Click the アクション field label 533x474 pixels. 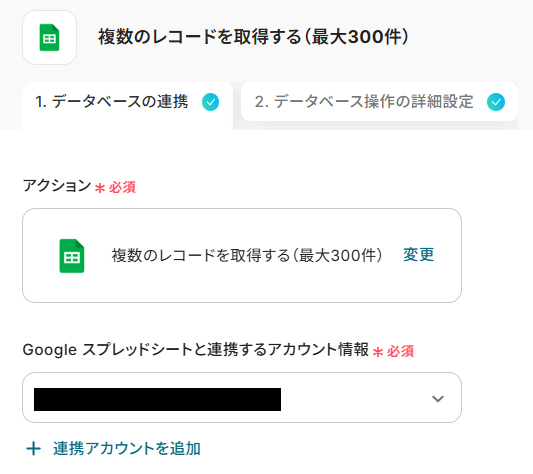(57, 186)
